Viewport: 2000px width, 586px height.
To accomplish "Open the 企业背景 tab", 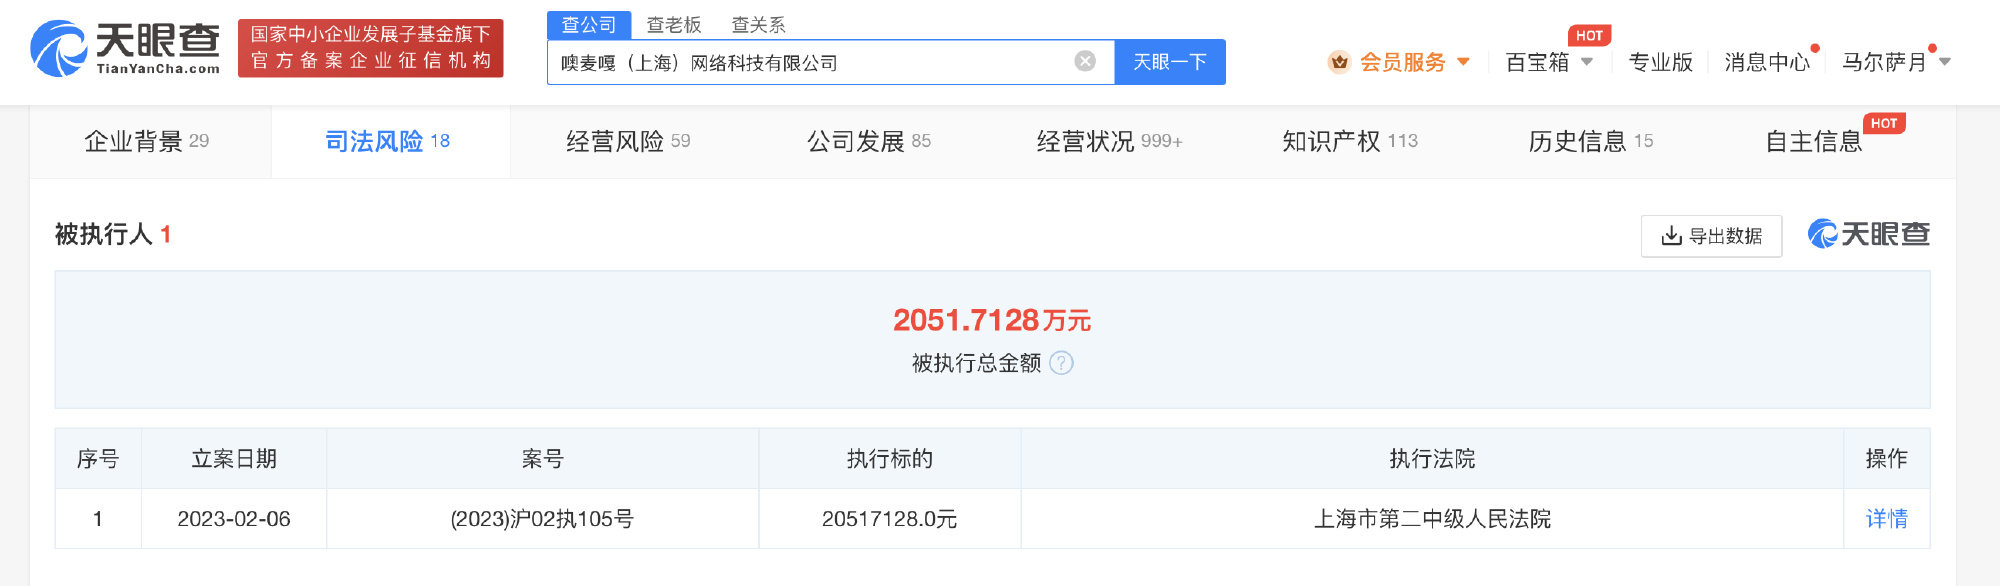I will click(148, 141).
